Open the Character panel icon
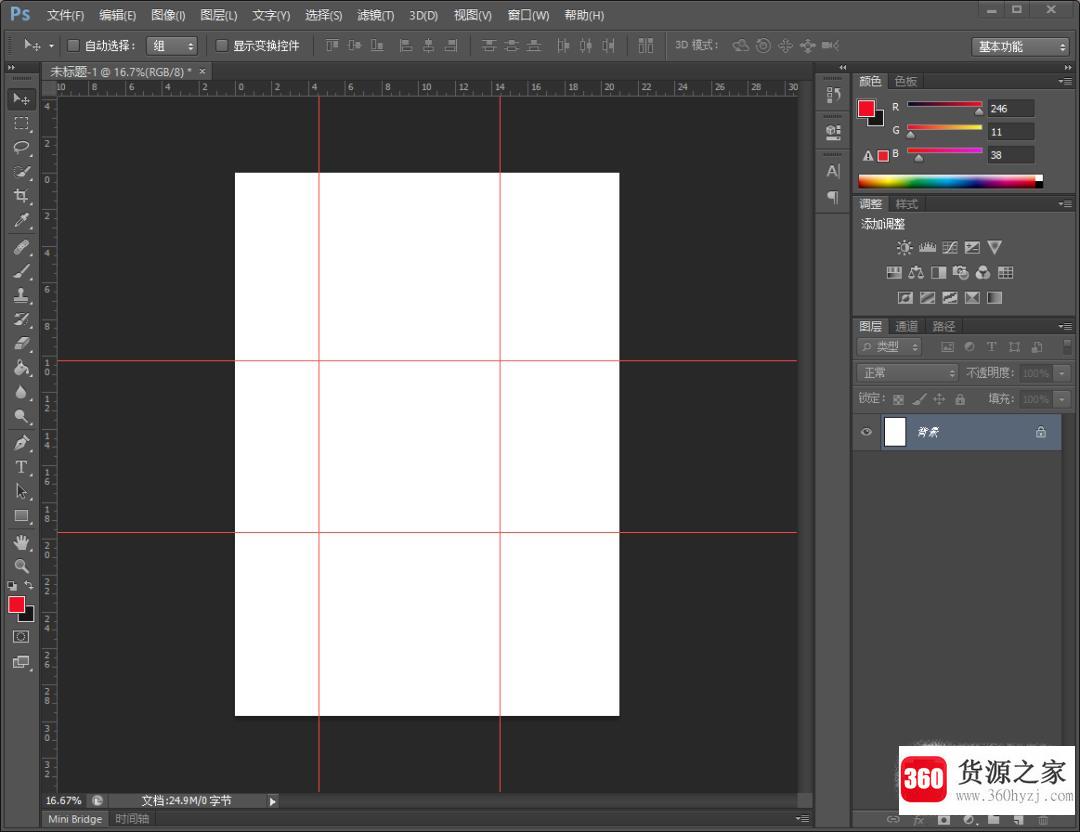The image size is (1080, 832). coord(833,171)
